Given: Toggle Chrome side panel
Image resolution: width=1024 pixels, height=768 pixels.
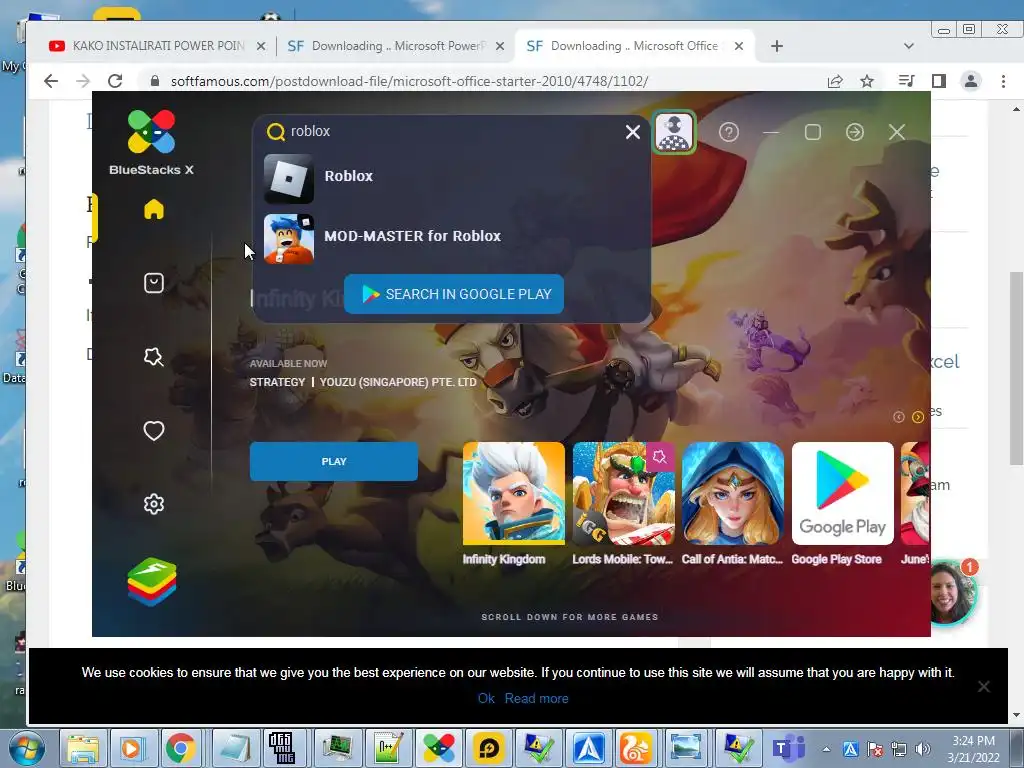Looking at the screenshot, I should pyautogui.click(x=938, y=81).
